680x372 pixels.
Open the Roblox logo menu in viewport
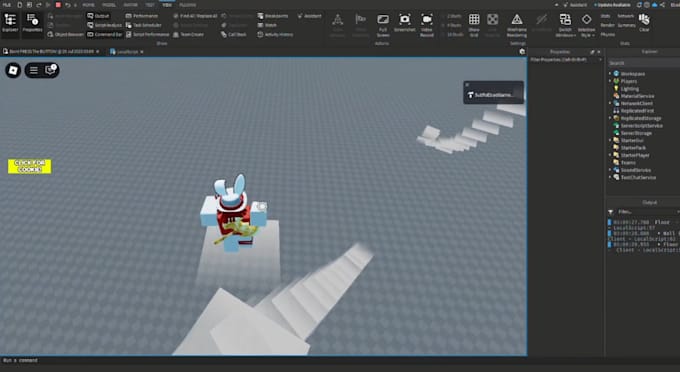(x=13, y=70)
